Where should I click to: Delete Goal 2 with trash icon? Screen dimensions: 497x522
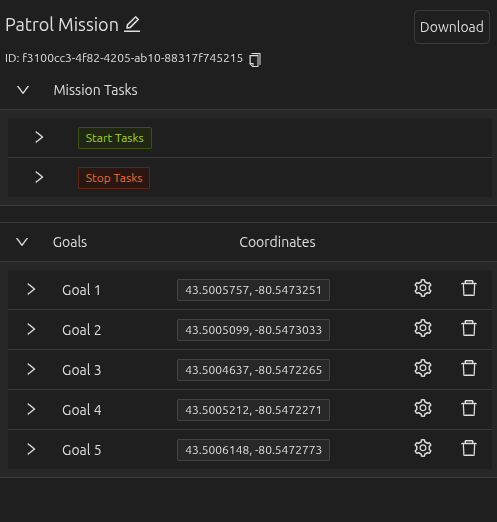point(469,328)
